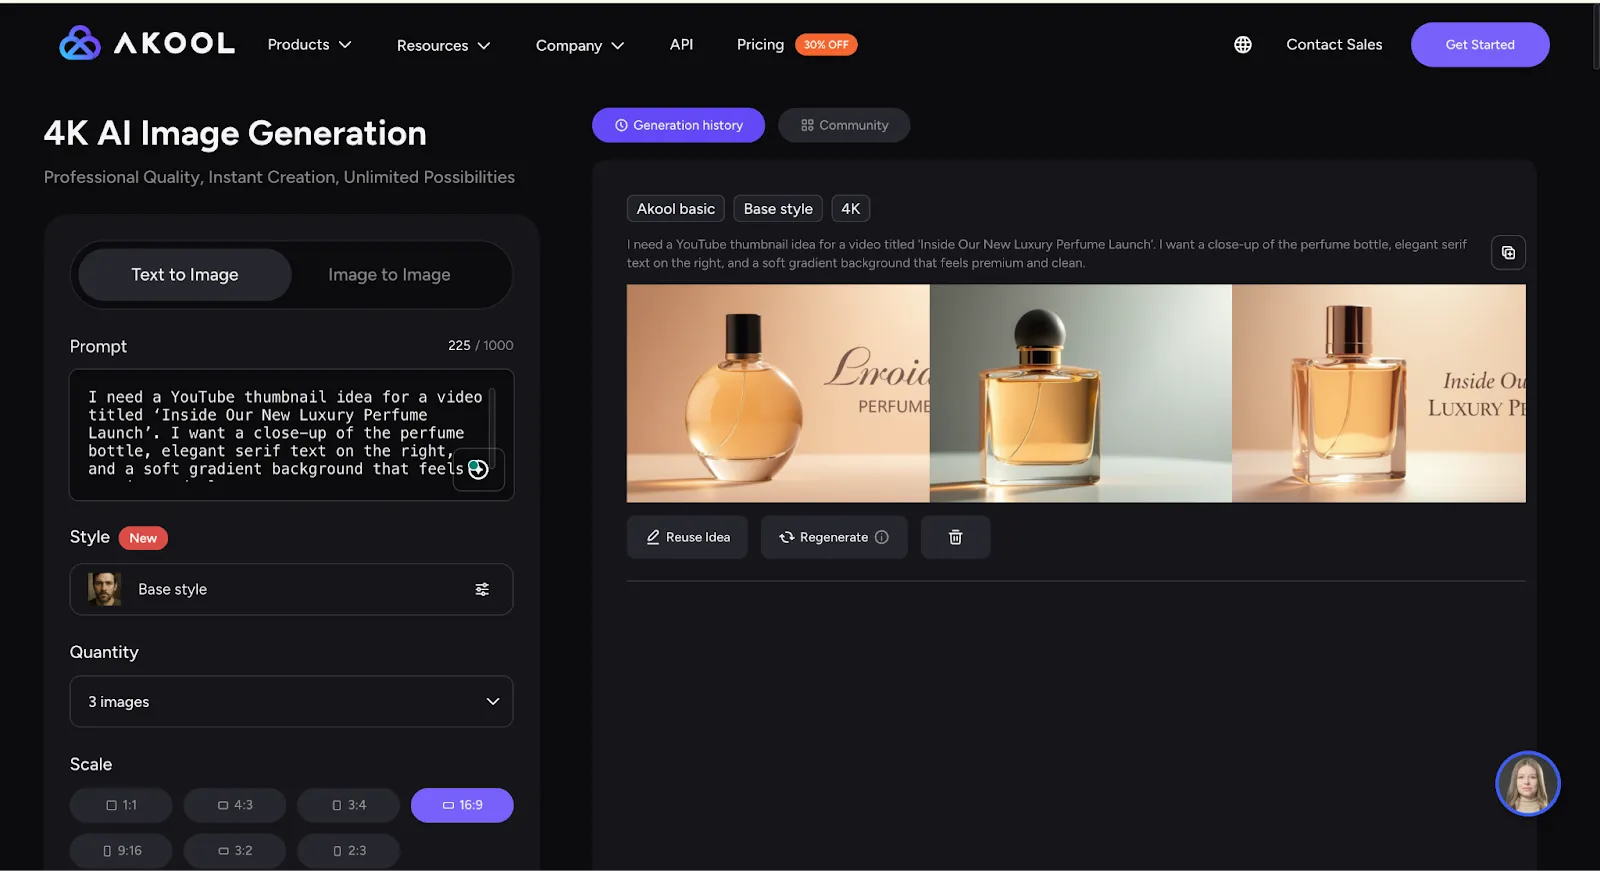1600x871 pixels.
Task: Click Contact Sales
Action: 1334,44
